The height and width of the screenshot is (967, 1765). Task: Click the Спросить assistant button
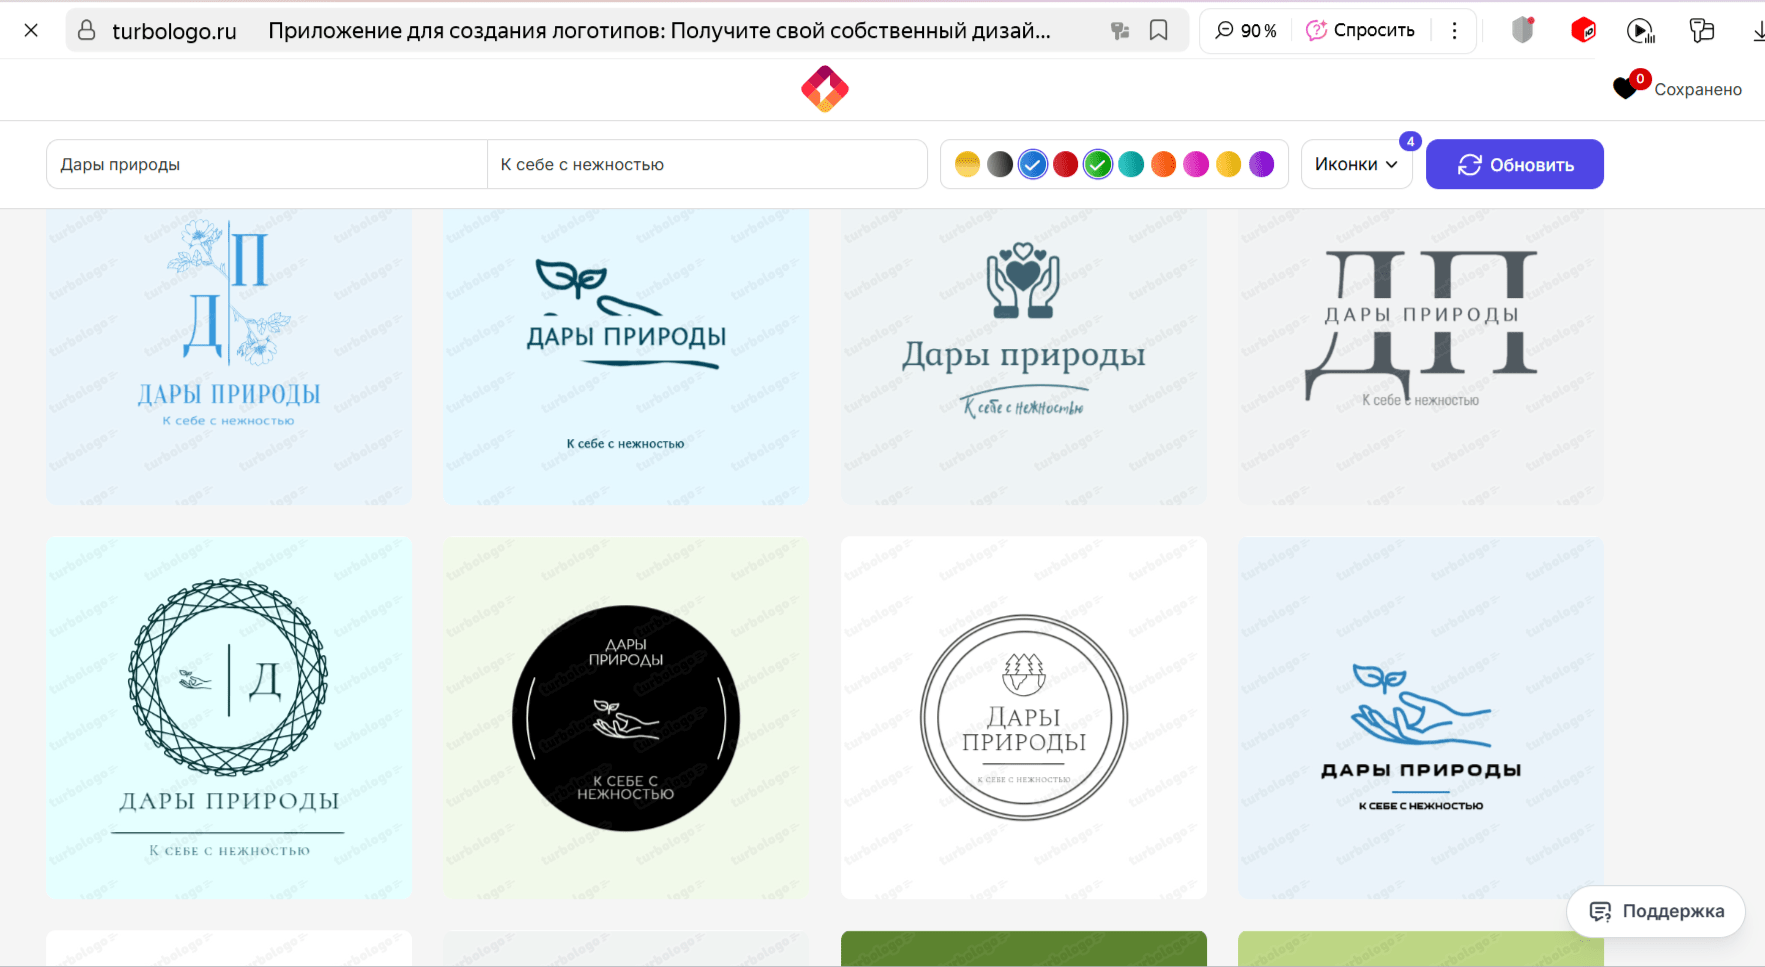[1360, 31]
